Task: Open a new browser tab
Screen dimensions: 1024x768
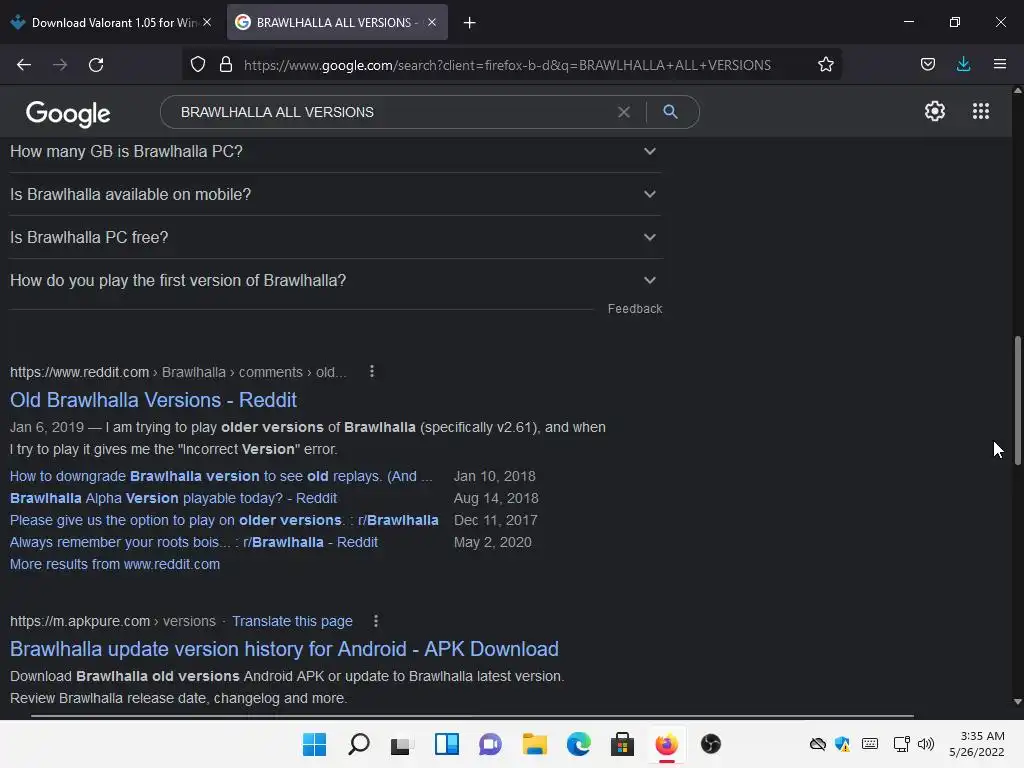Action: (470, 23)
